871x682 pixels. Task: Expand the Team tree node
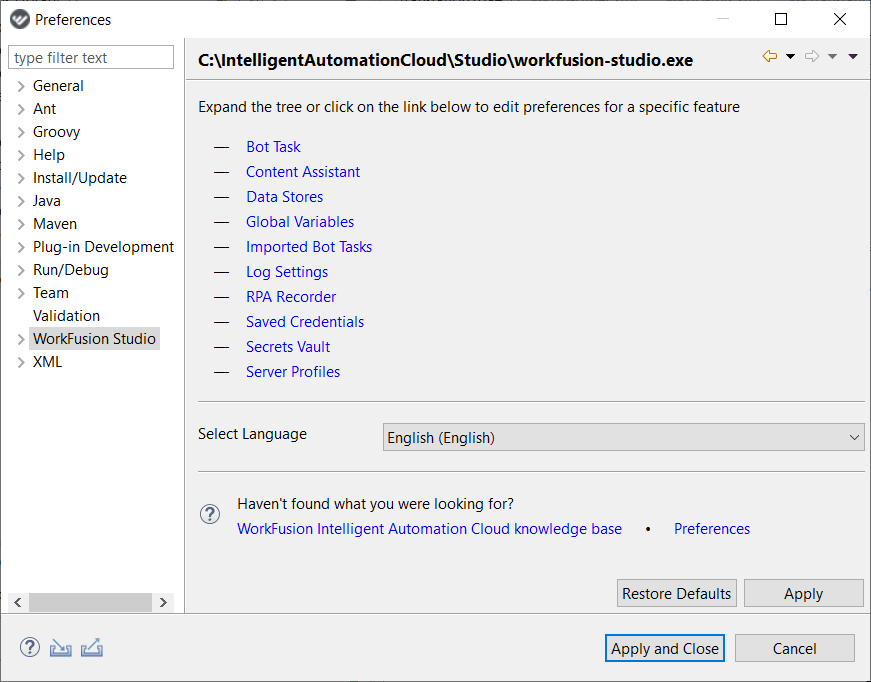(21, 293)
